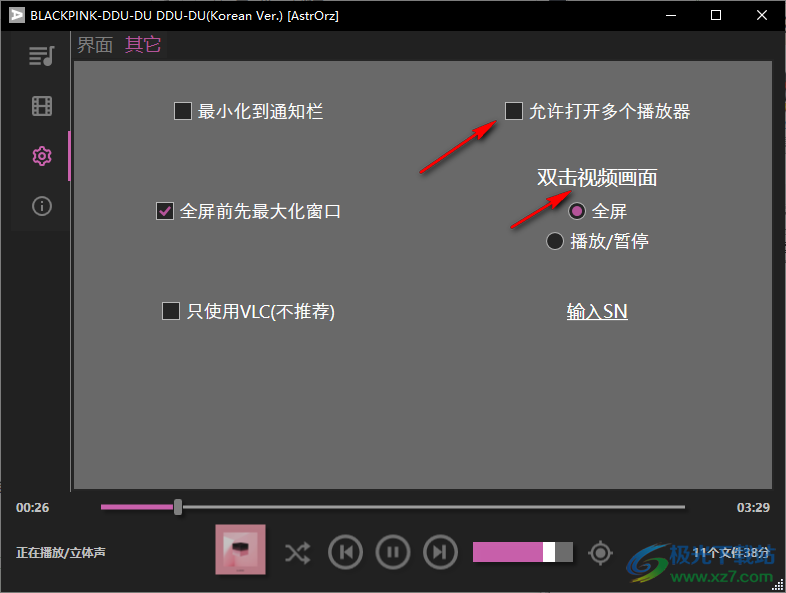Click the app logo in title bar
Image resolution: width=786 pixels, height=593 pixels.
click(16, 15)
